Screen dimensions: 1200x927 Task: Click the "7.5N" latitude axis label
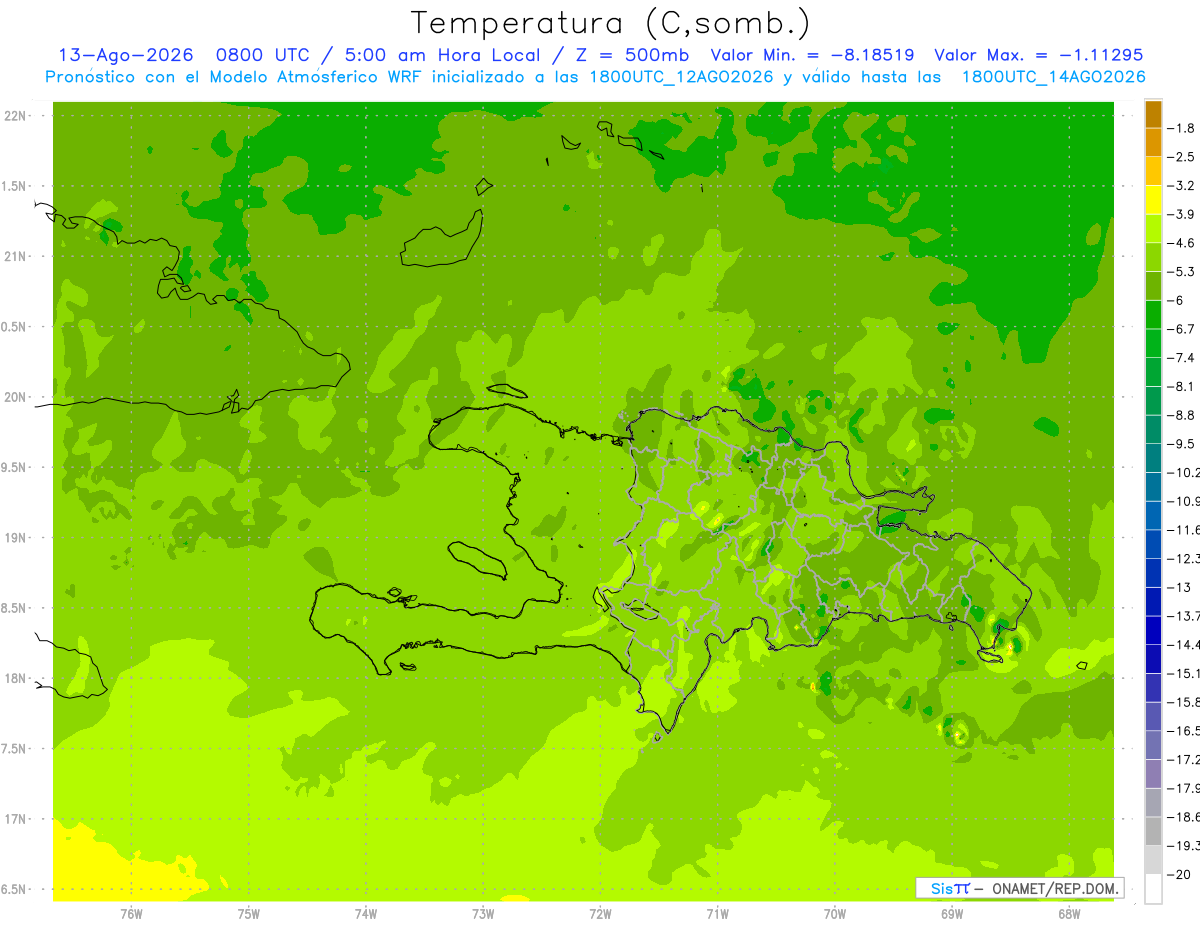[x=14, y=749]
